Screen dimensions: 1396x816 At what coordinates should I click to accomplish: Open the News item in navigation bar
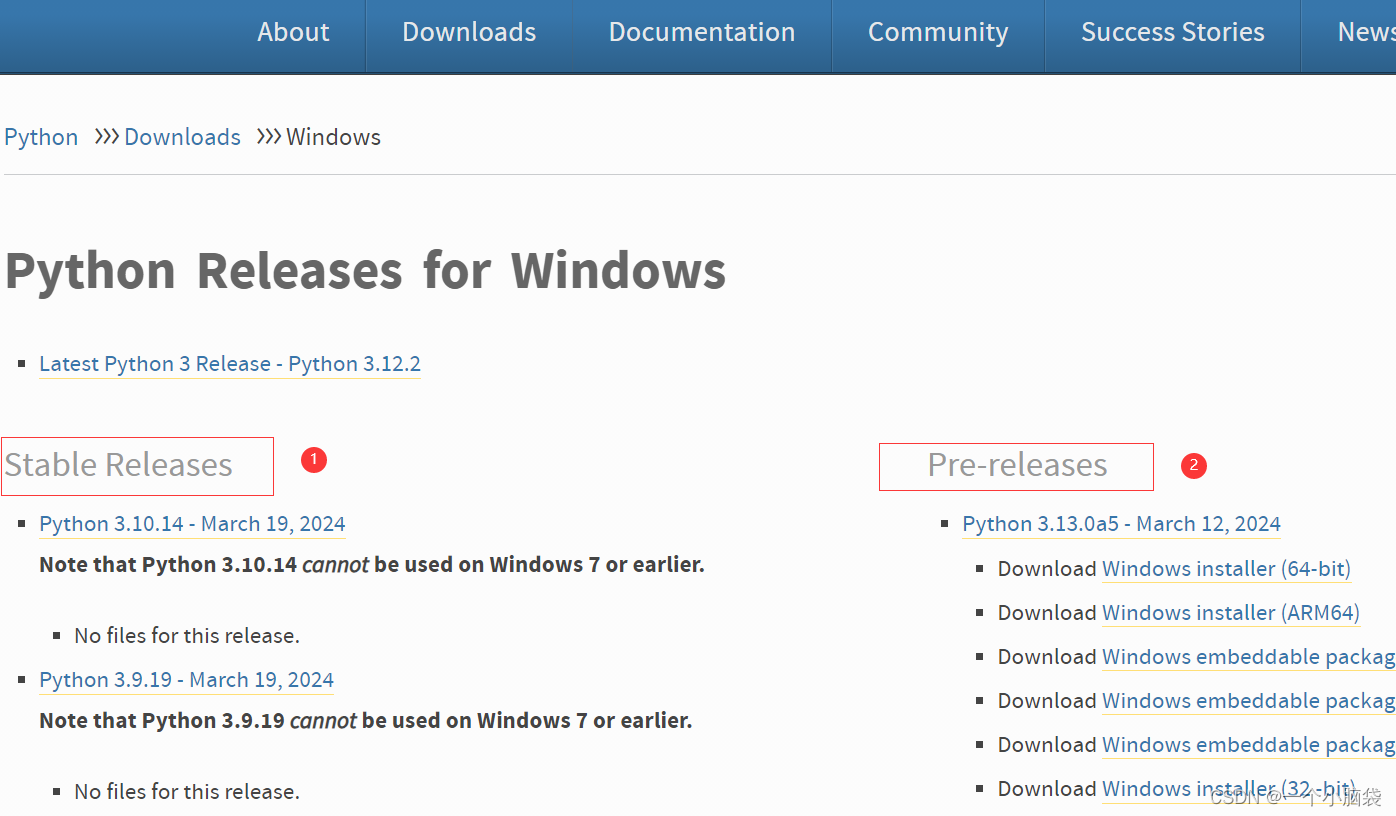pyautogui.click(x=1366, y=32)
